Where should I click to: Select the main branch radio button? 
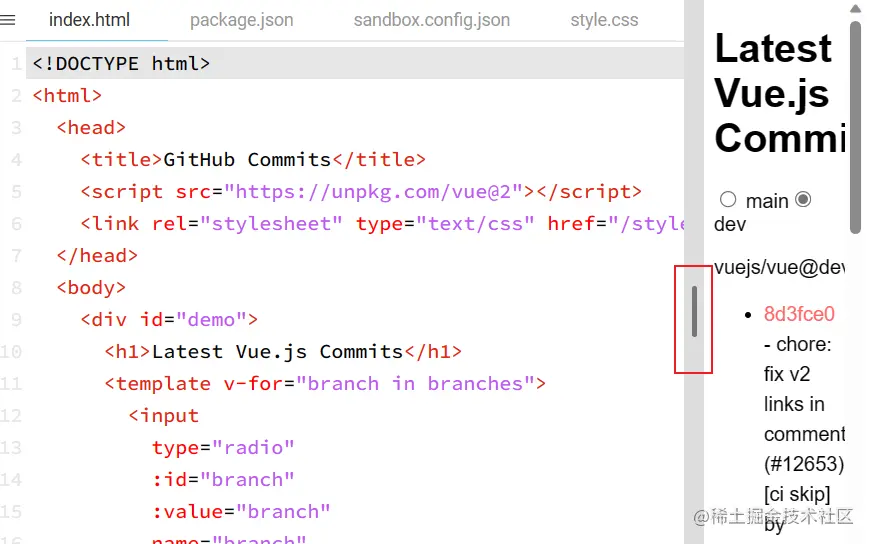click(x=728, y=199)
